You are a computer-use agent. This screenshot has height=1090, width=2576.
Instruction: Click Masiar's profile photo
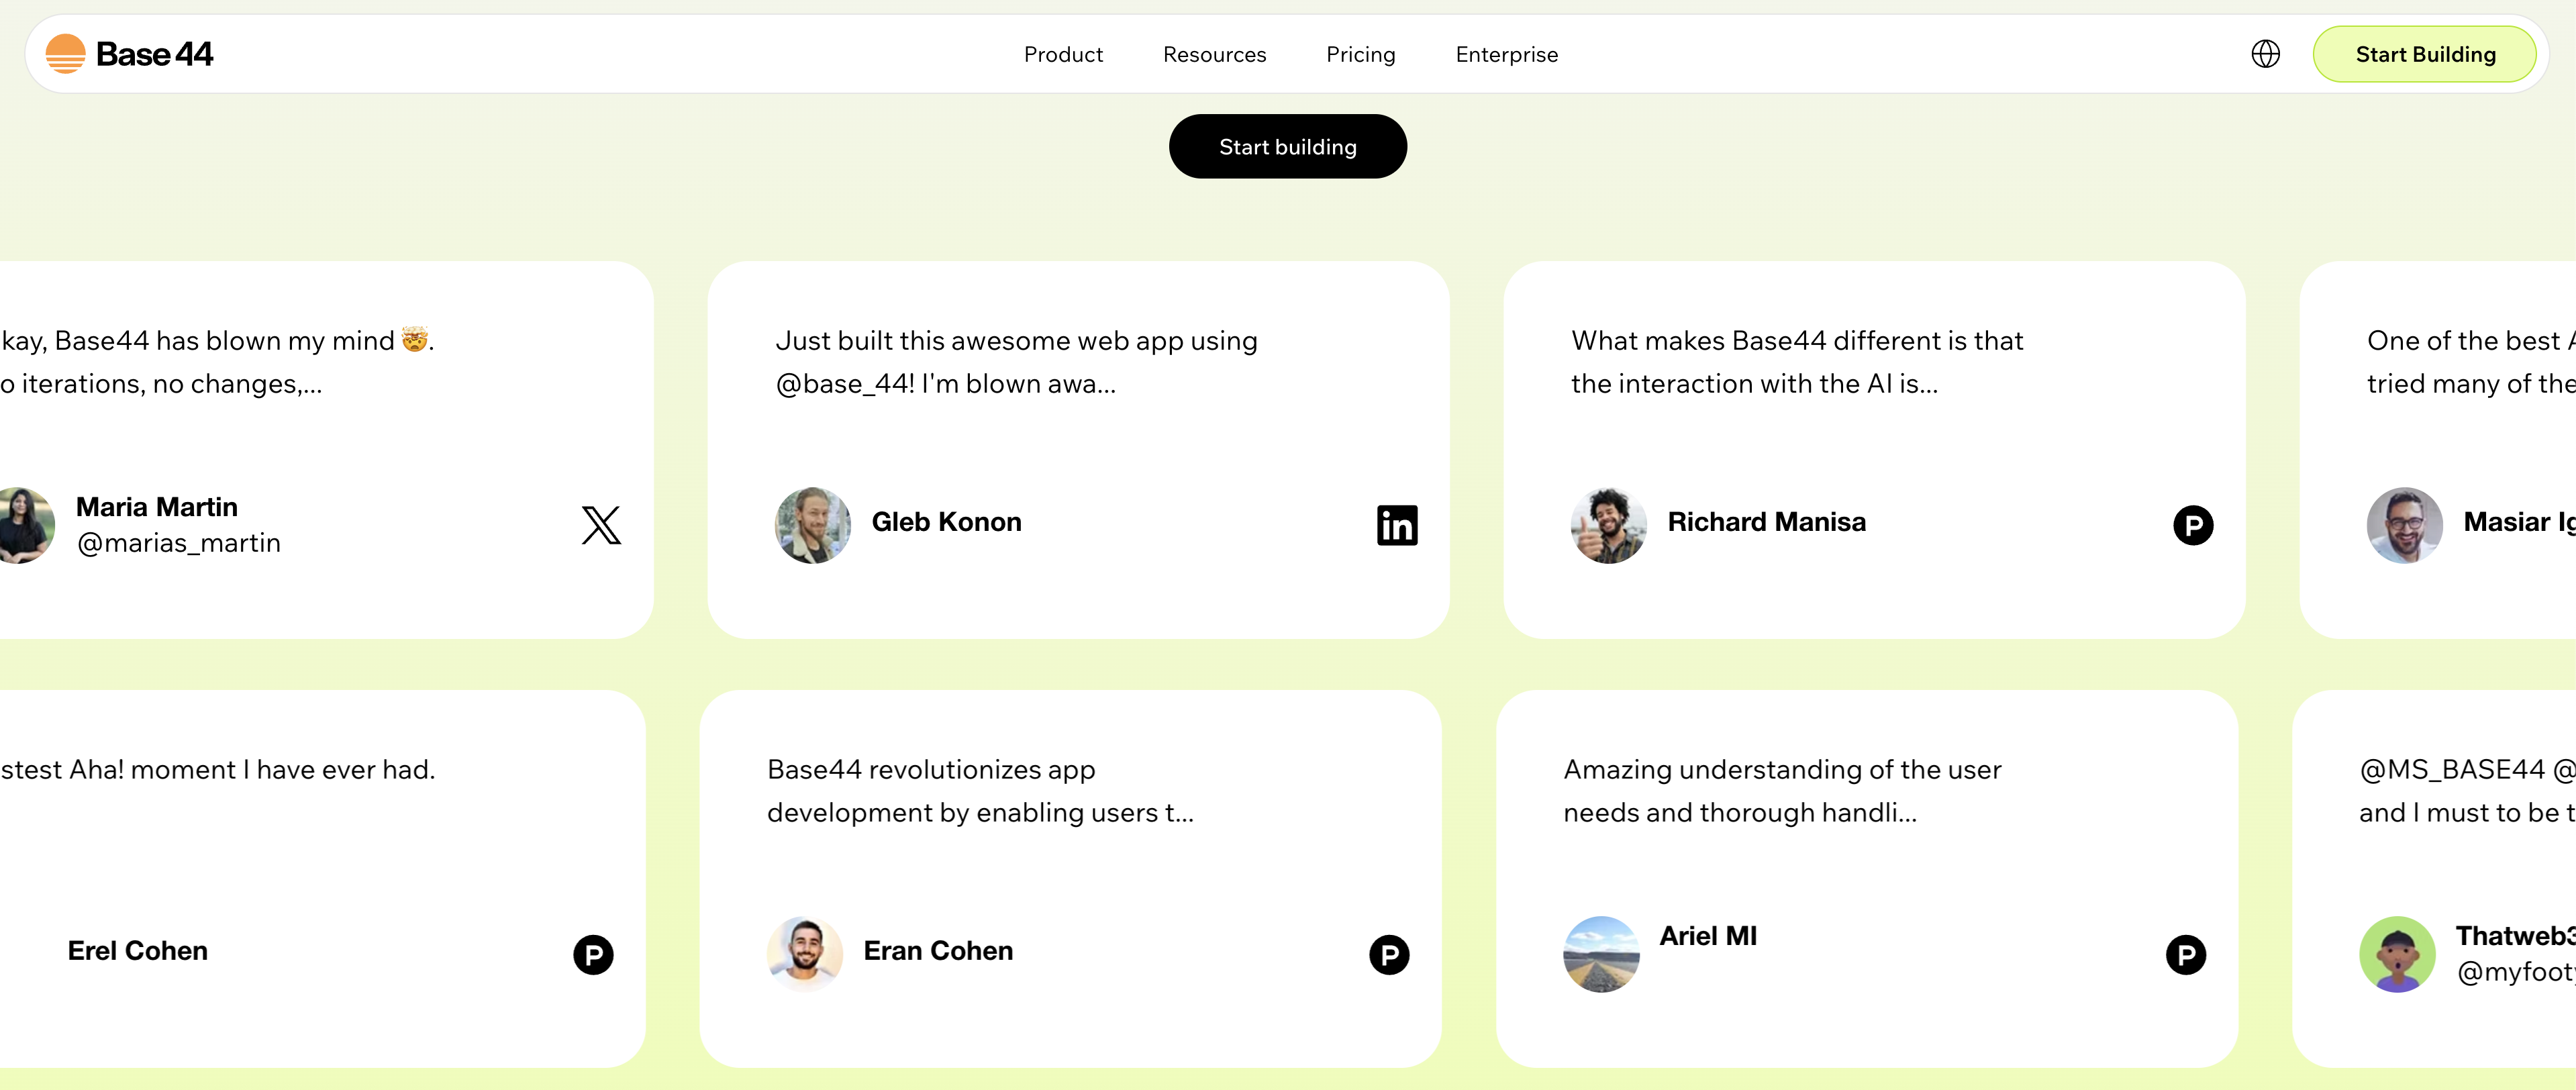pos(2404,525)
